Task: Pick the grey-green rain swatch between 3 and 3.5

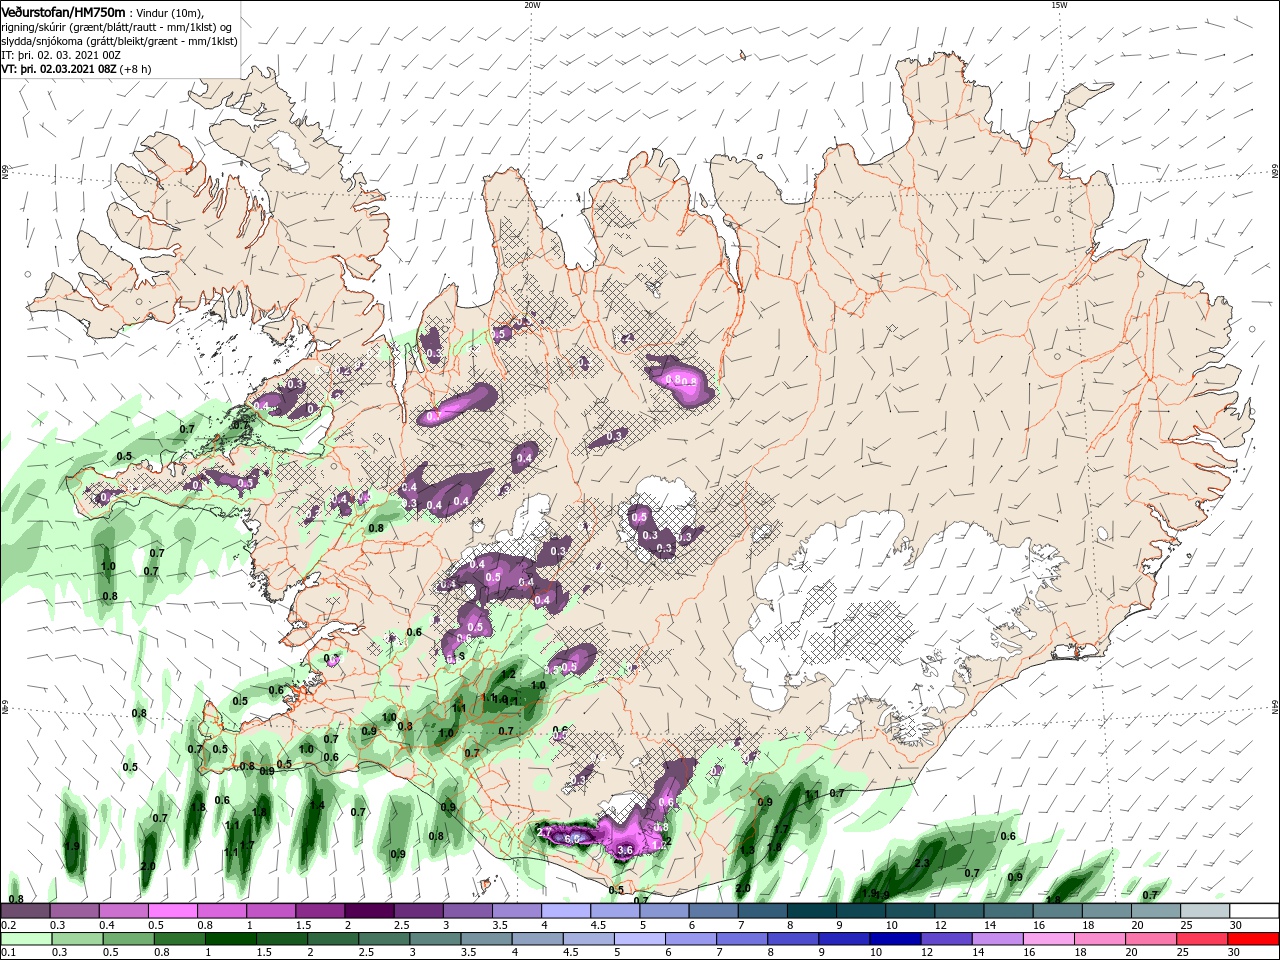Action: click(x=435, y=939)
